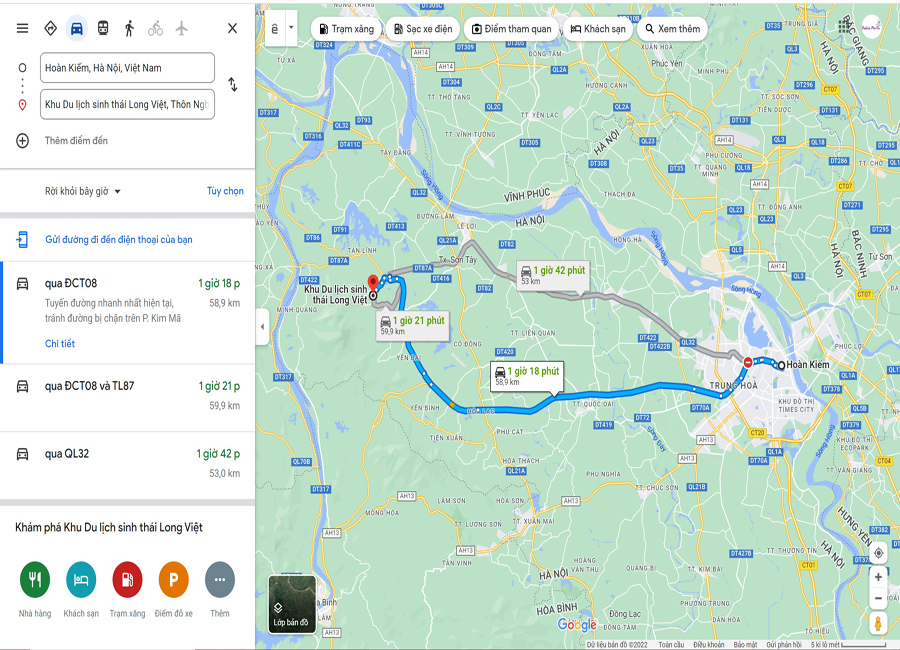Click Tùy chọn route options
Screen dimensions: 900x650
coord(225,191)
